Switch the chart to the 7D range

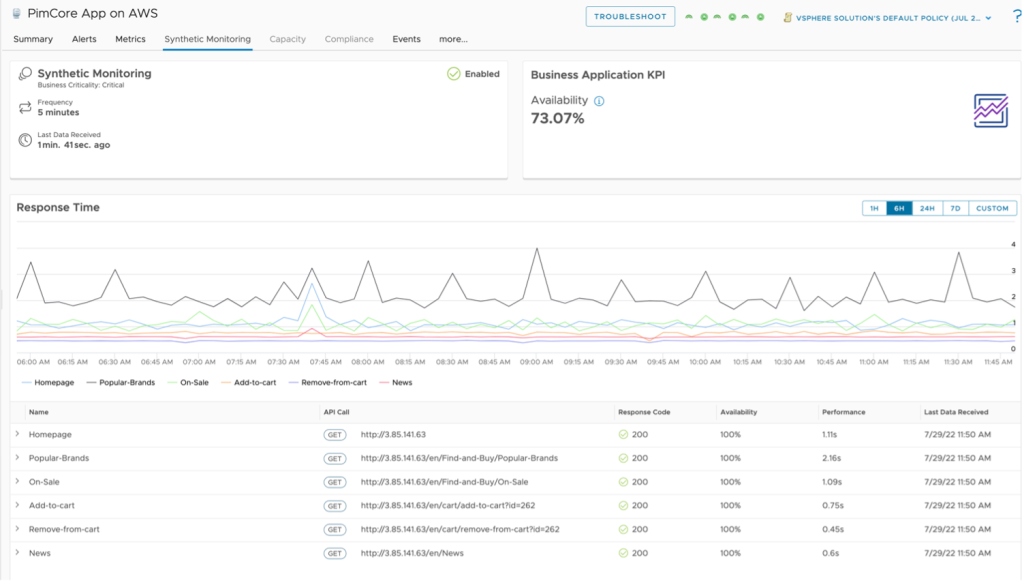pos(955,208)
